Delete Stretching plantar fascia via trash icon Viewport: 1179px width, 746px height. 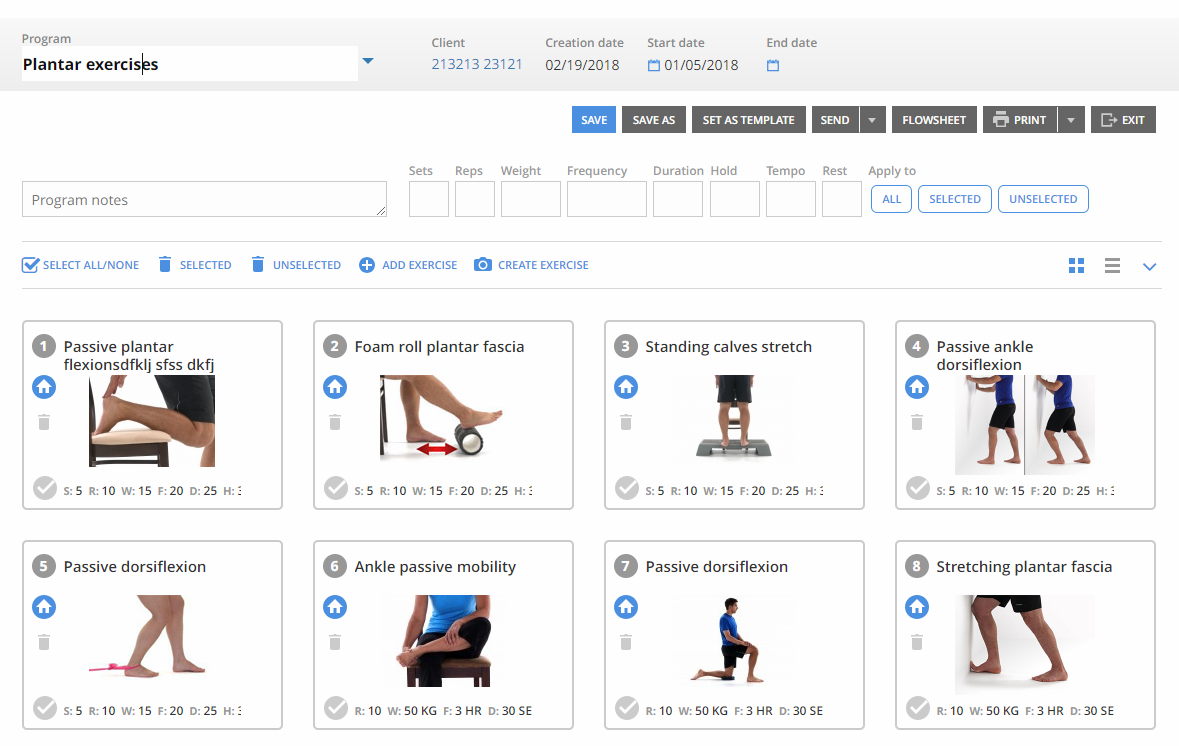[x=917, y=642]
